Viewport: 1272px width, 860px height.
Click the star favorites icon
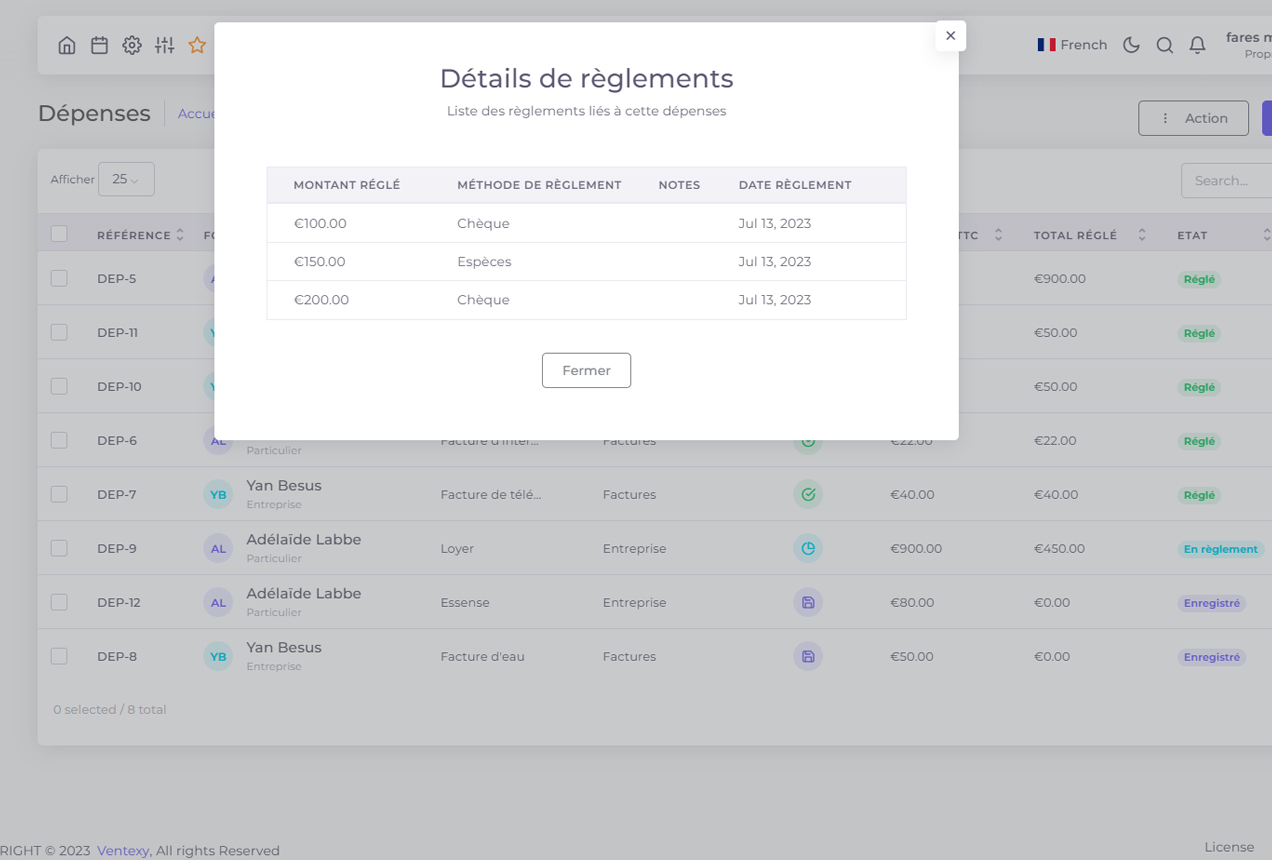[197, 45]
